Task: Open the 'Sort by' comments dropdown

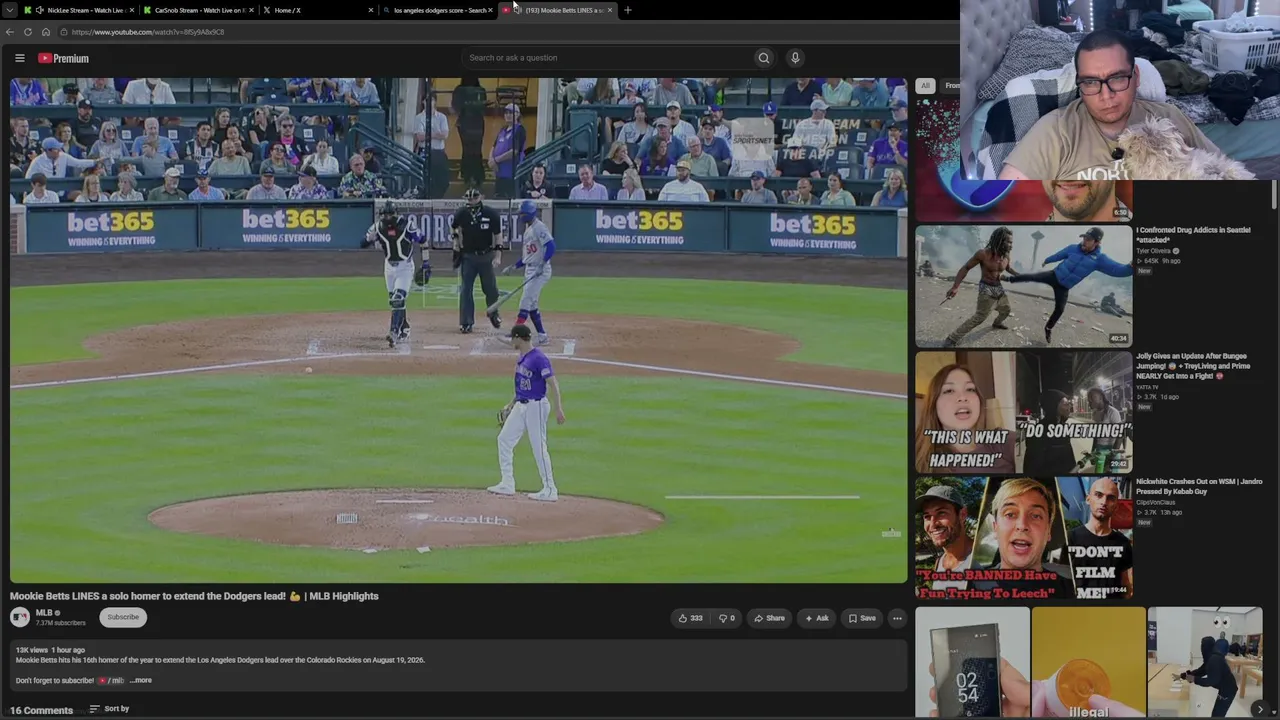Action: (x=110, y=709)
